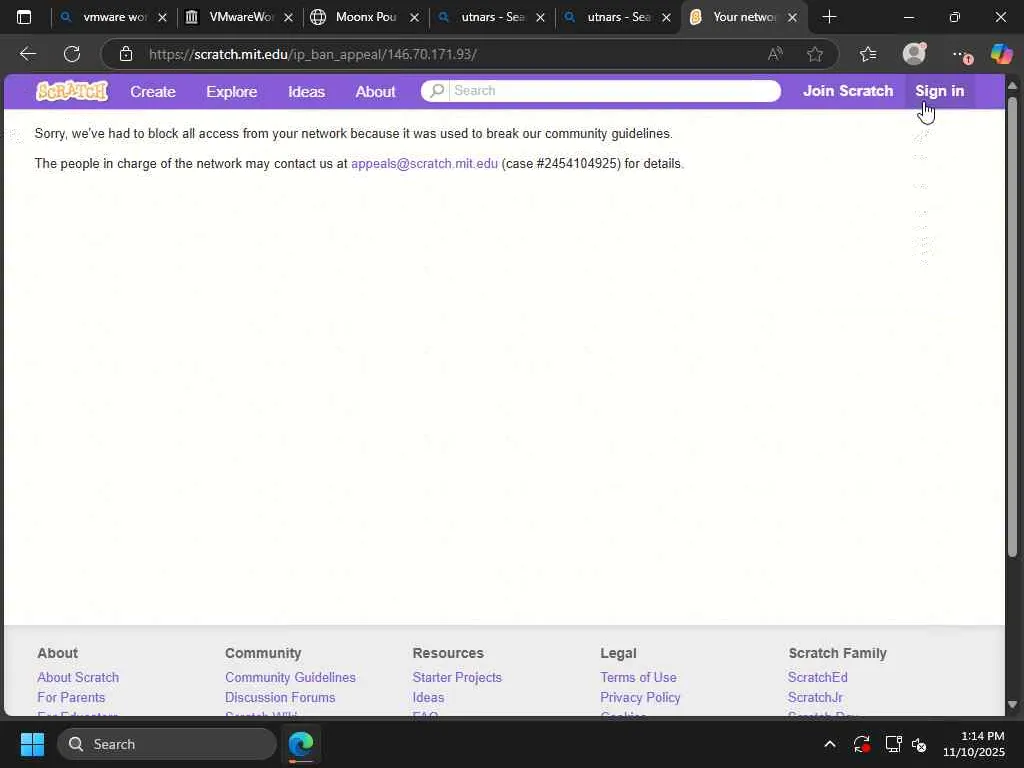Click the scrollbar up arrow

[1012, 86]
